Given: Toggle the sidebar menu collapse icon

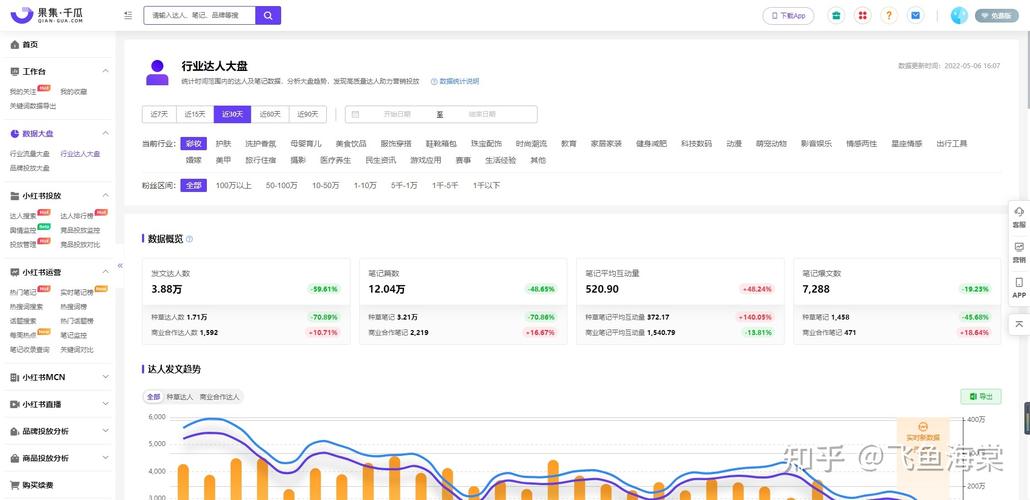Looking at the screenshot, I should click(x=127, y=16).
